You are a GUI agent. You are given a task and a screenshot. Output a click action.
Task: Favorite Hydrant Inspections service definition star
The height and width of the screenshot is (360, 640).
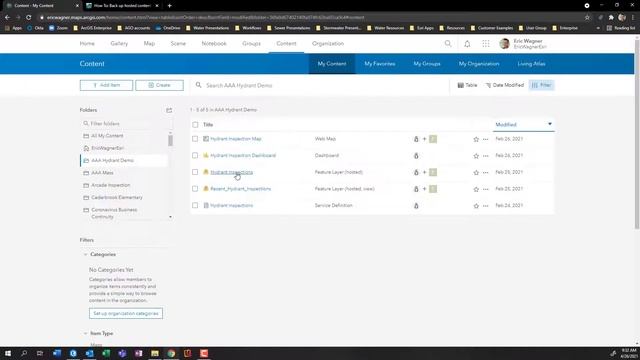476,206
